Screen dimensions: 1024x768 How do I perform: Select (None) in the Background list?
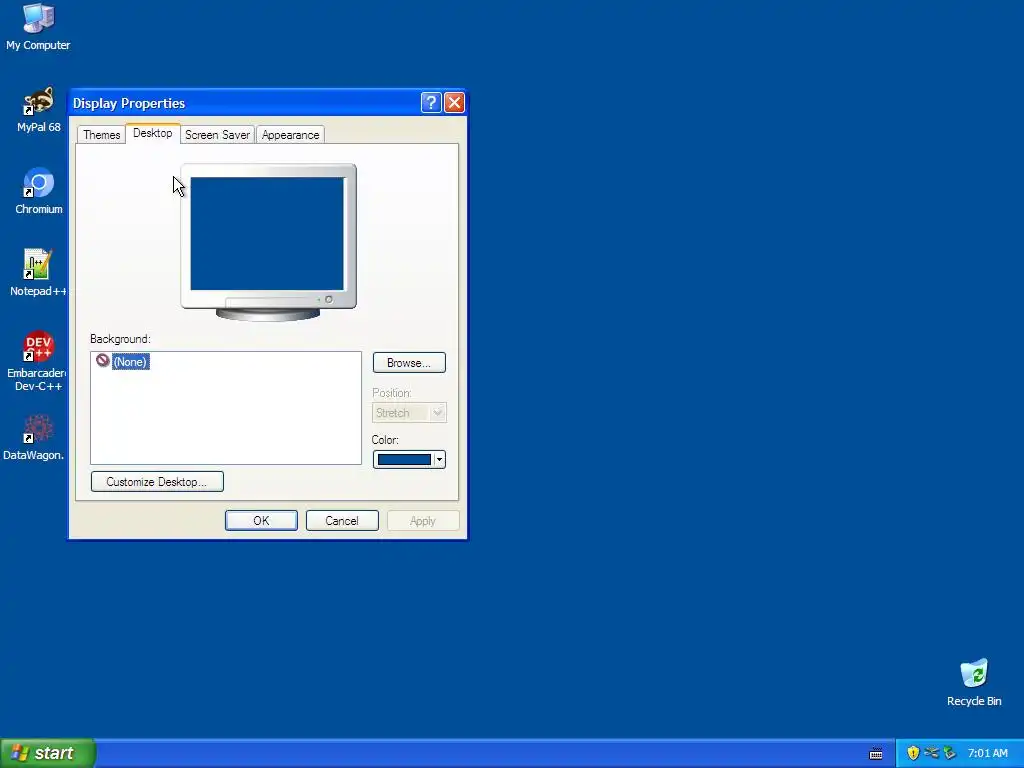click(130, 361)
